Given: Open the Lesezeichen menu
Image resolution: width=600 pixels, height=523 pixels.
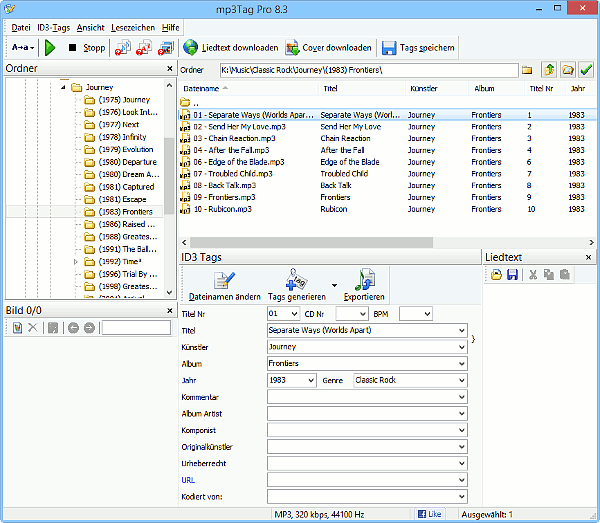Looking at the screenshot, I should coord(133,28).
